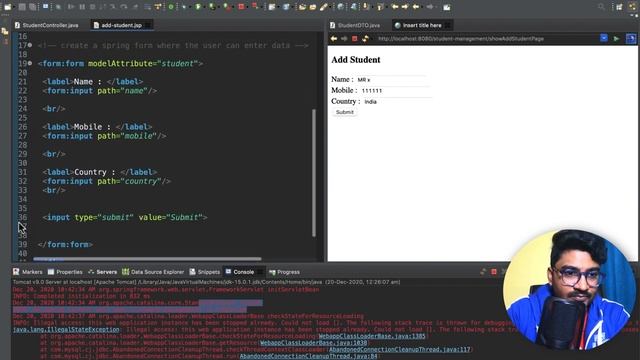This screenshot has height=360, width=640.
Task: Click the browser URL address field
Action: 487,38
